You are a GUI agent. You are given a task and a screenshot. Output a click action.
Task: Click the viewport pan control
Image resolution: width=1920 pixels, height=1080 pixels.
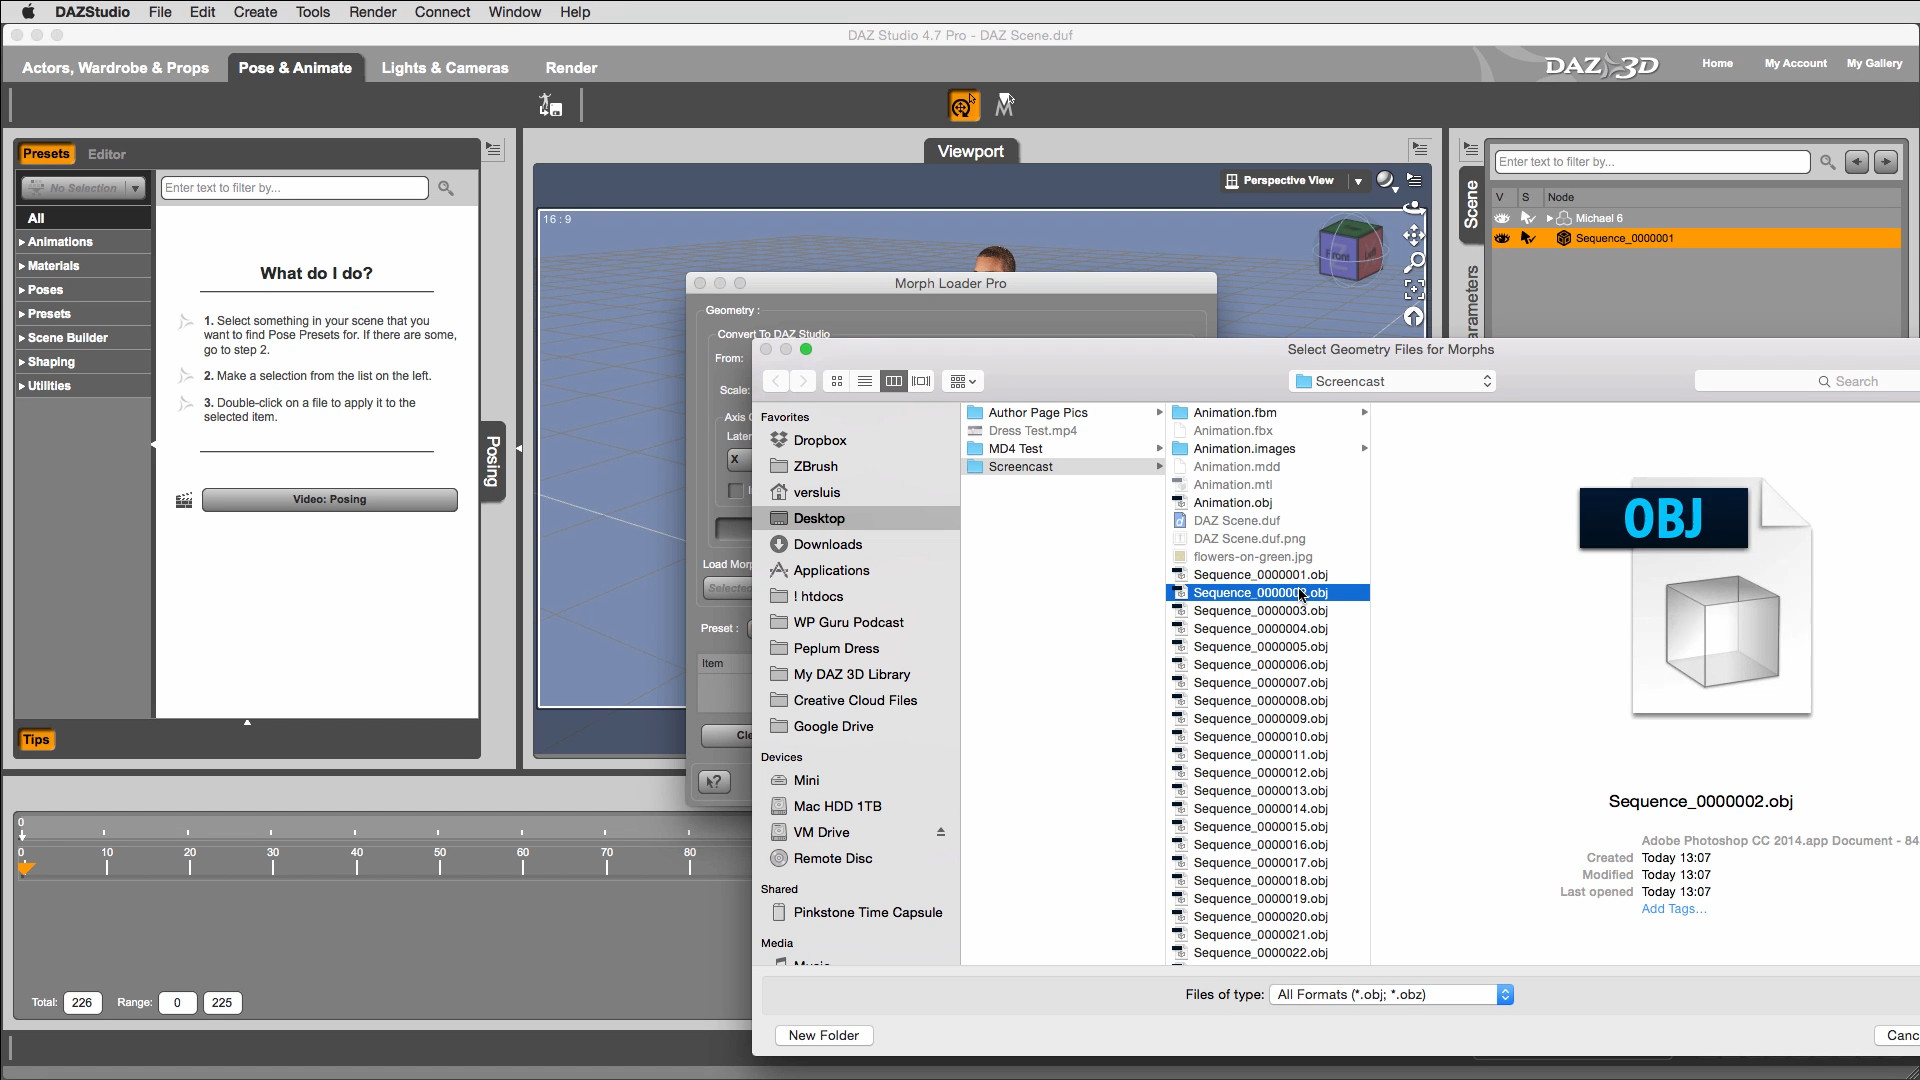pyautogui.click(x=1414, y=235)
